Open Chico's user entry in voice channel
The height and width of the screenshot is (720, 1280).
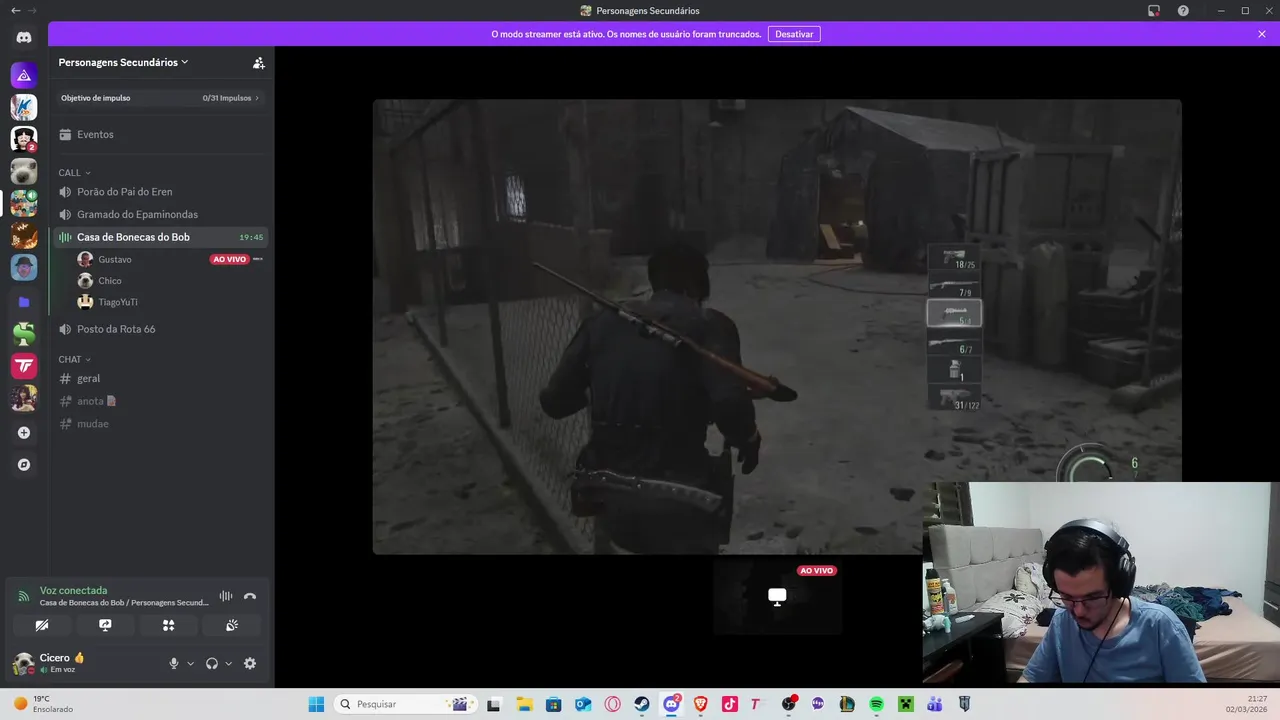(168, 281)
